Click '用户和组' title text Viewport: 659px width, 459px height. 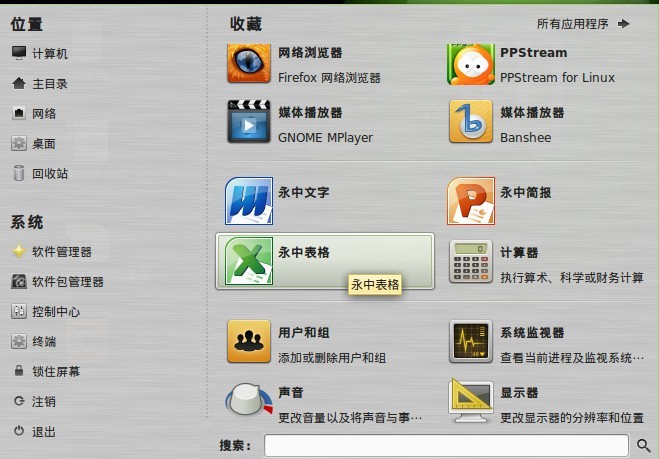[303, 332]
